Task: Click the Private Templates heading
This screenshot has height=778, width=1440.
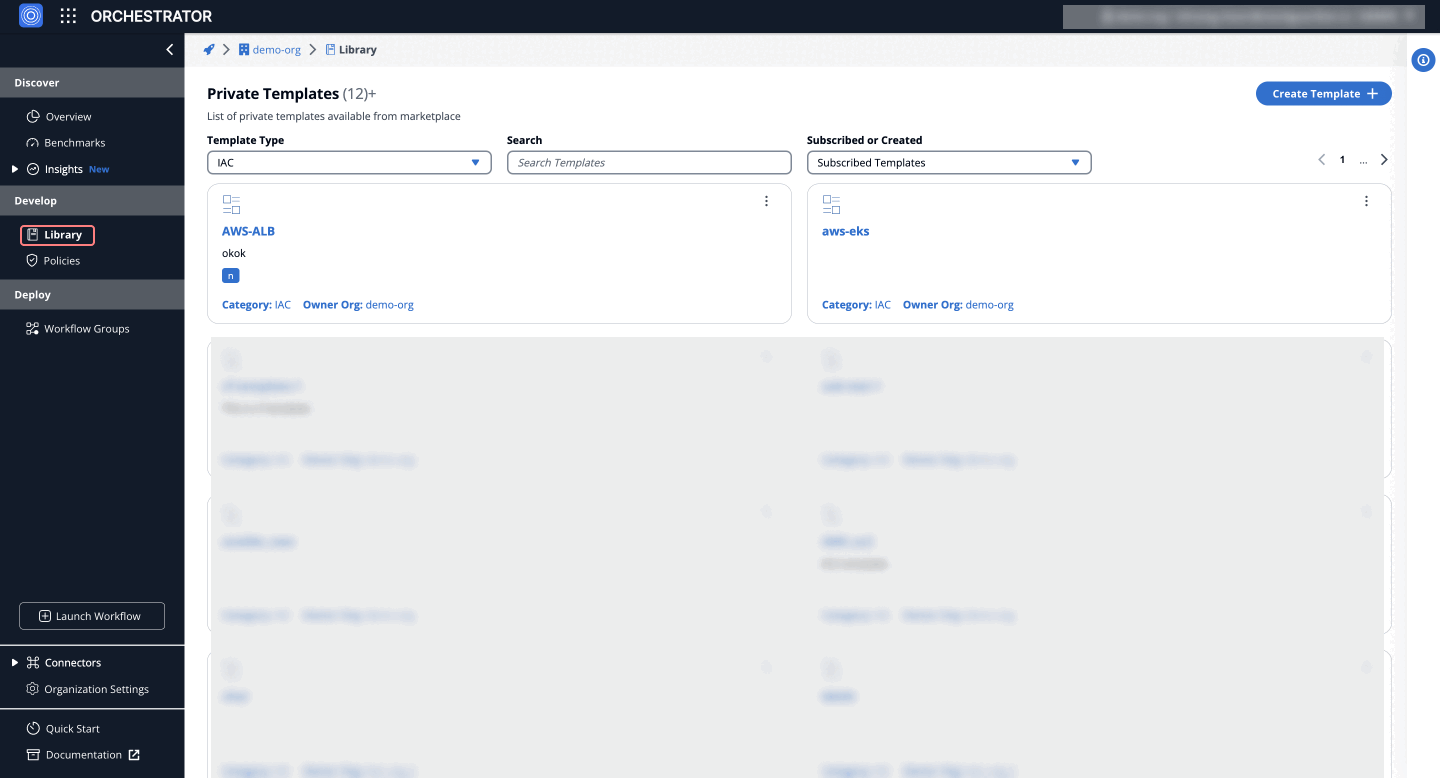Action: pos(273,94)
